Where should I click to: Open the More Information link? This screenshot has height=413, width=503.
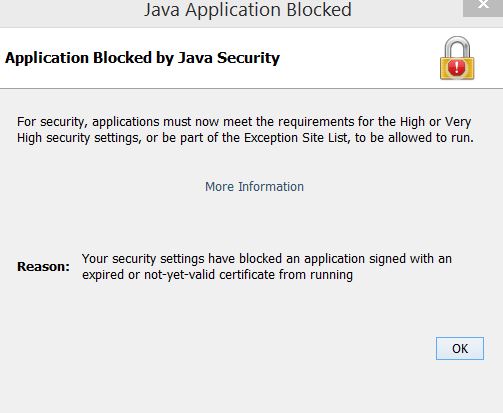[x=254, y=187]
